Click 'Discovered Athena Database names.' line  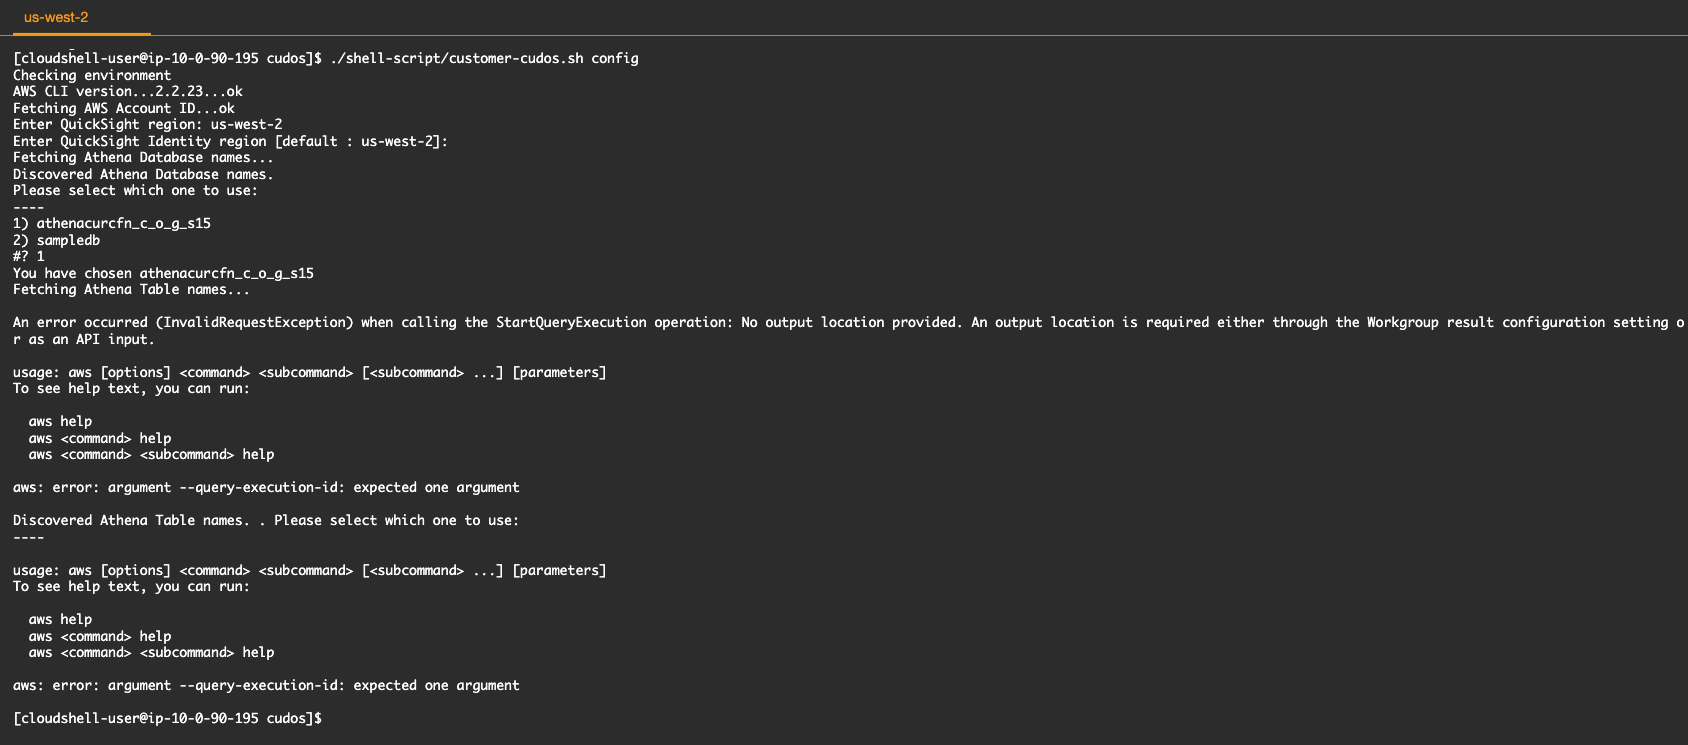tap(143, 174)
